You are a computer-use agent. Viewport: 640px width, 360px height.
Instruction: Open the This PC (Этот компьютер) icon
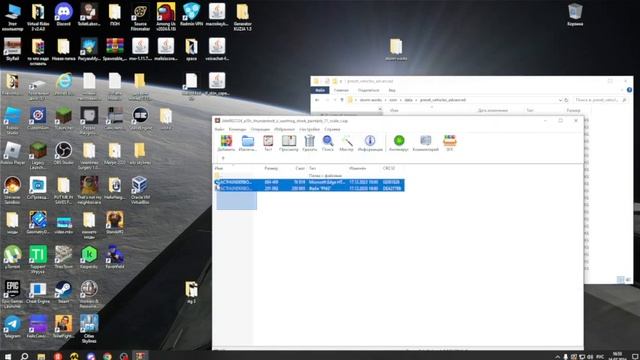tap(12, 17)
